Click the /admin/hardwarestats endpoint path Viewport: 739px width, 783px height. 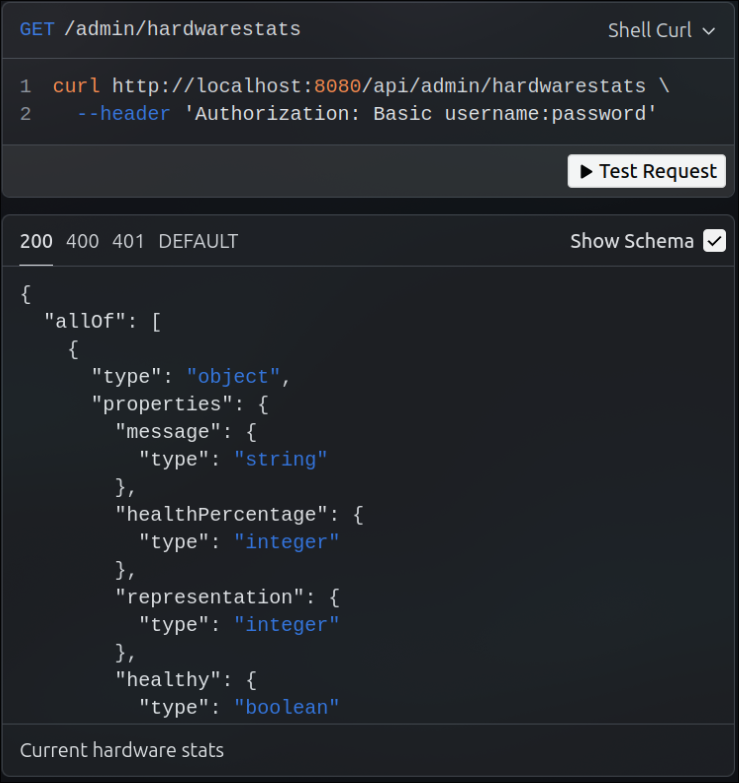pyautogui.click(x=182, y=29)
